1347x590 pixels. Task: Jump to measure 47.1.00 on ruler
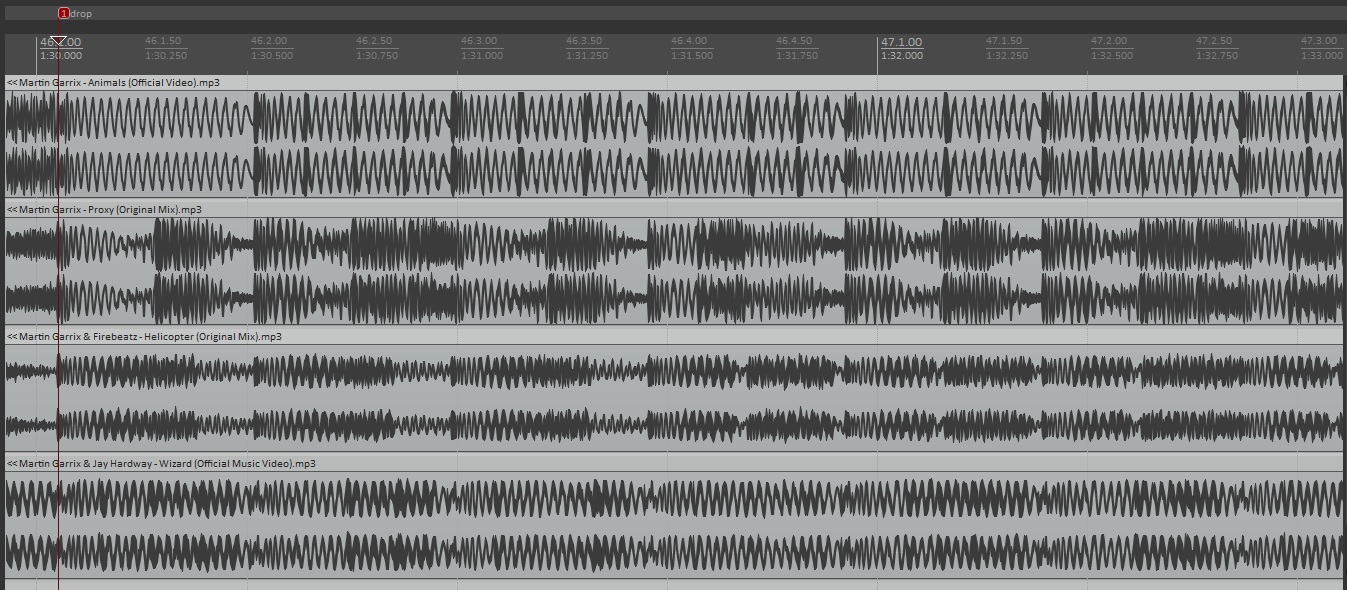(x=901, y=43)
